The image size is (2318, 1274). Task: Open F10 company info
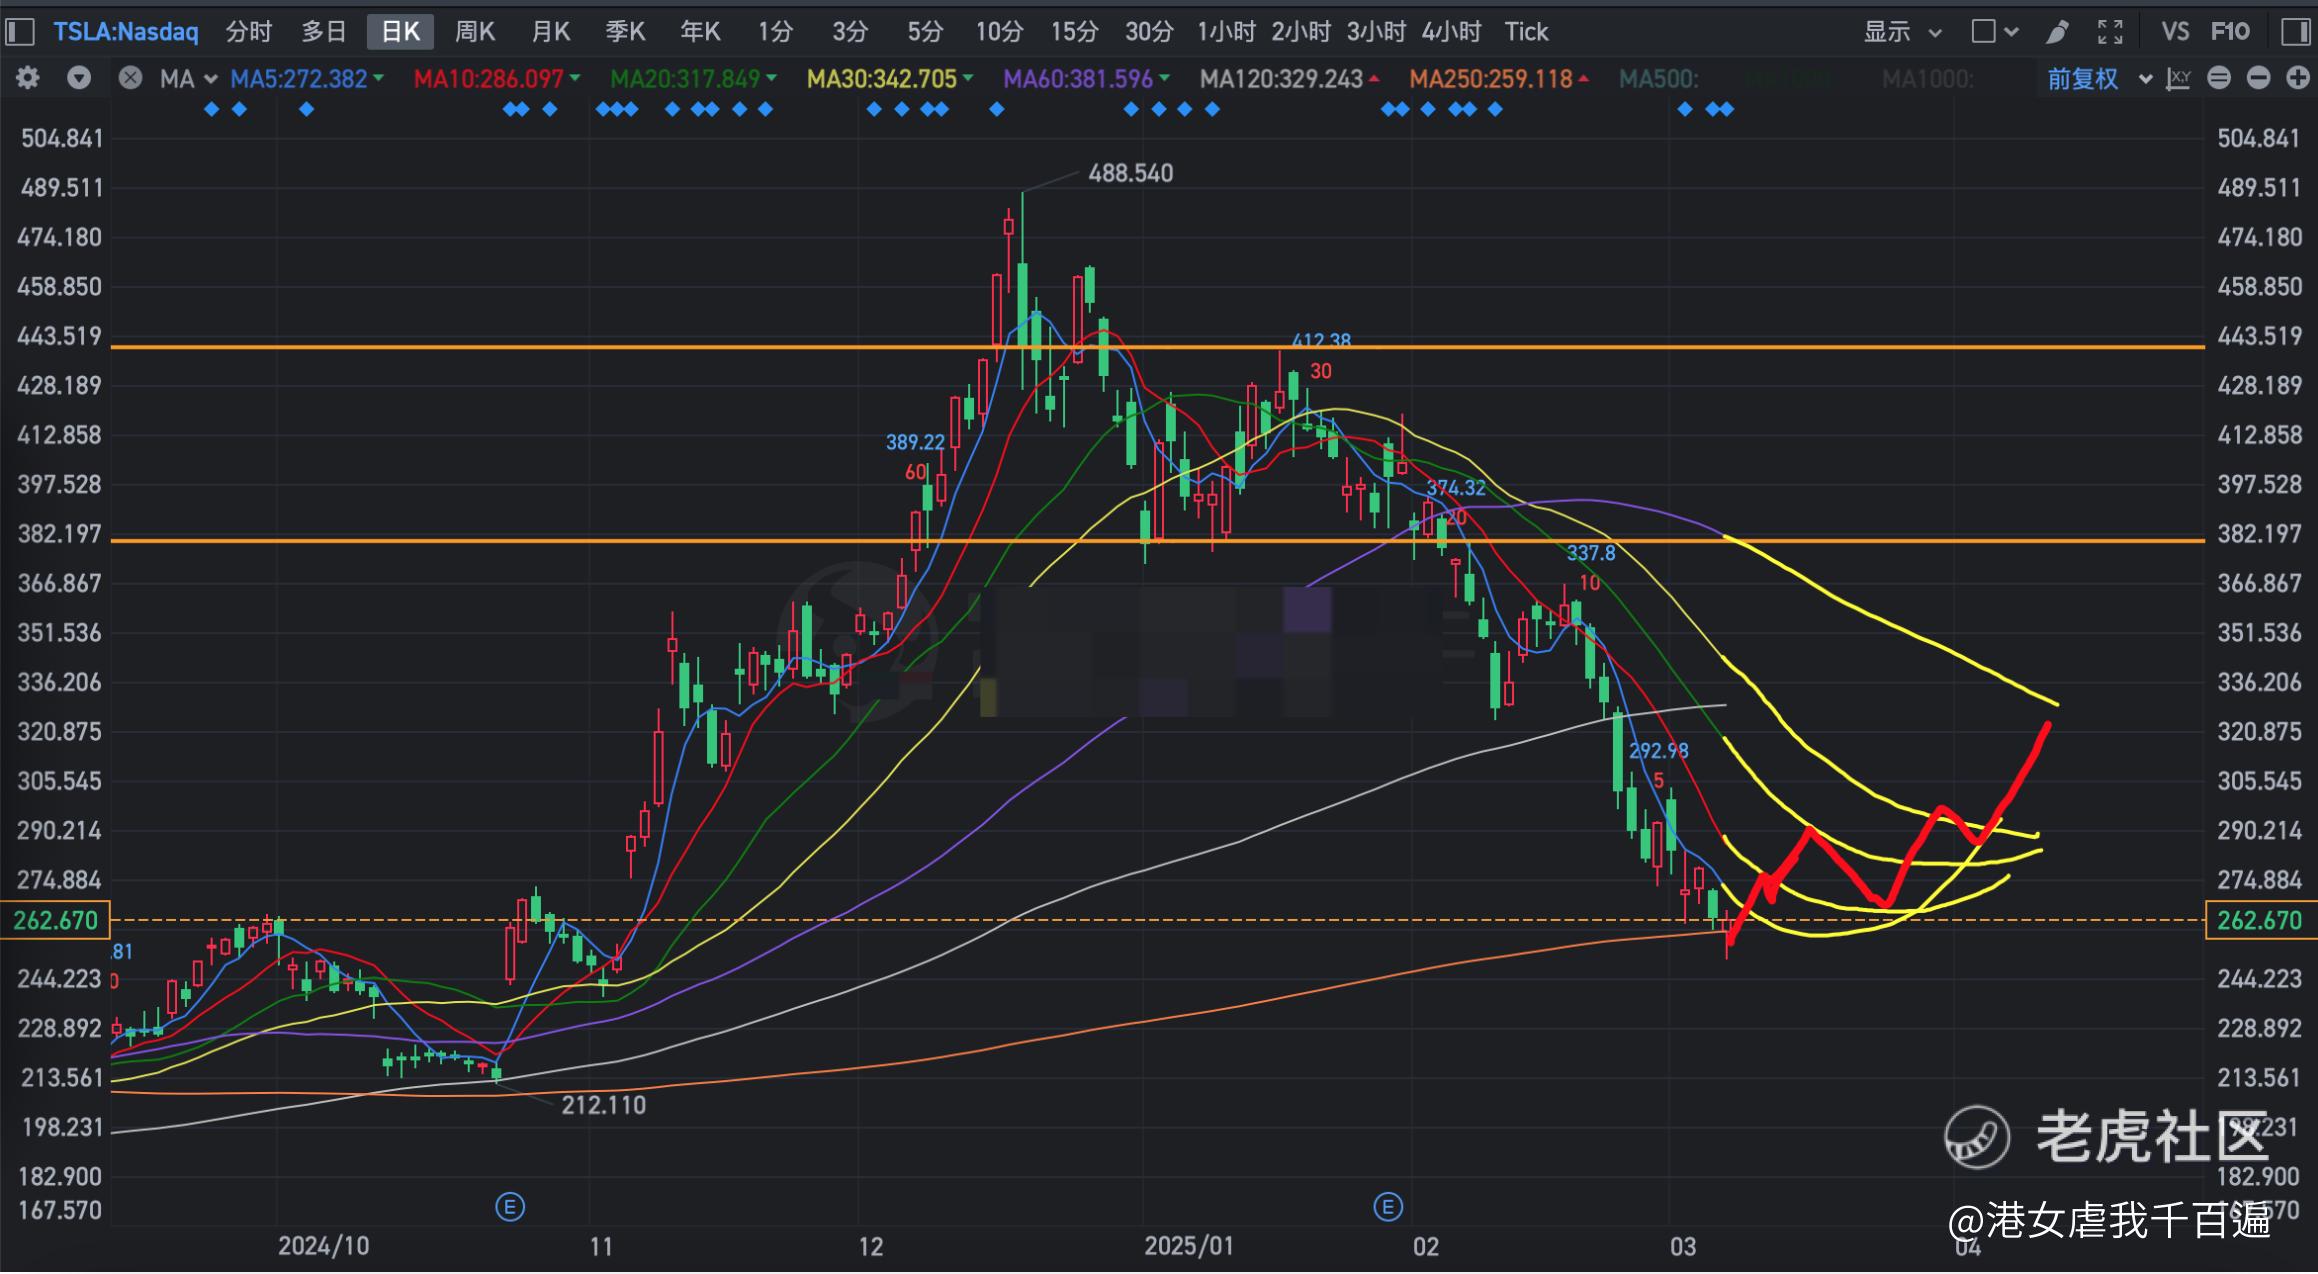click(x=2230, y=32)
